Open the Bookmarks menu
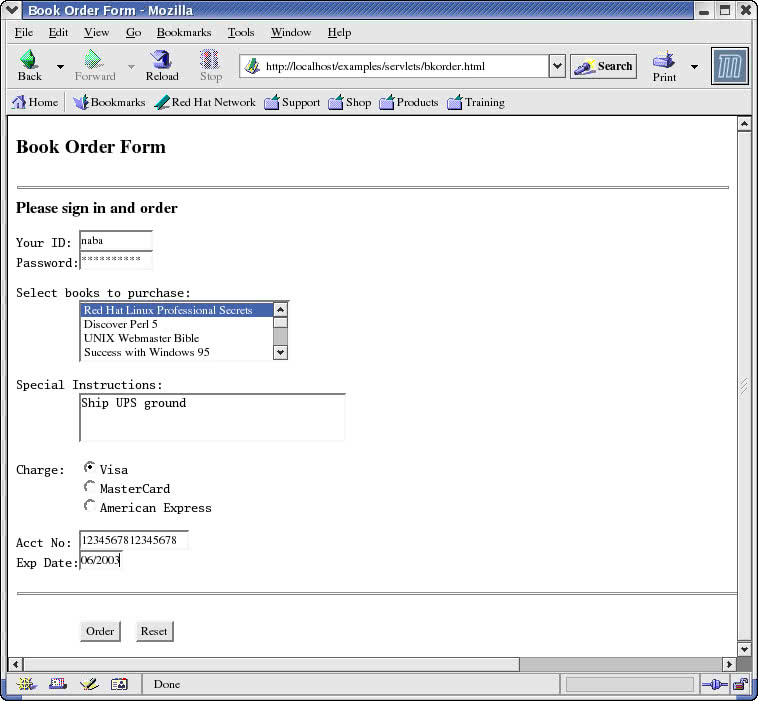 coord(184,32)
